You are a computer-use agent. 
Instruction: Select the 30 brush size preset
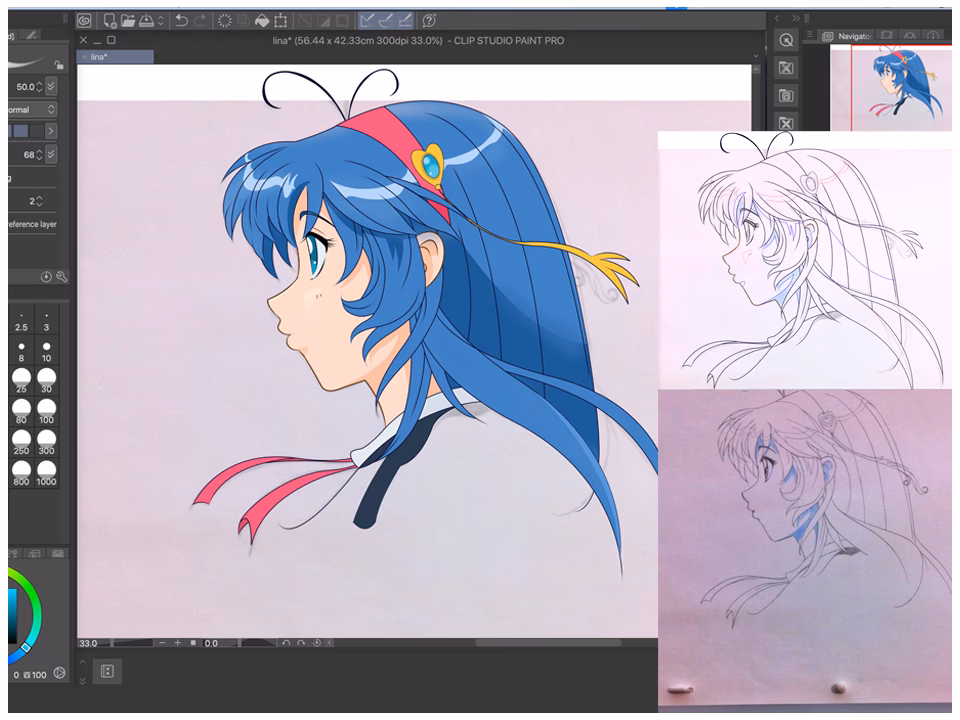click(x=46, y=381)
